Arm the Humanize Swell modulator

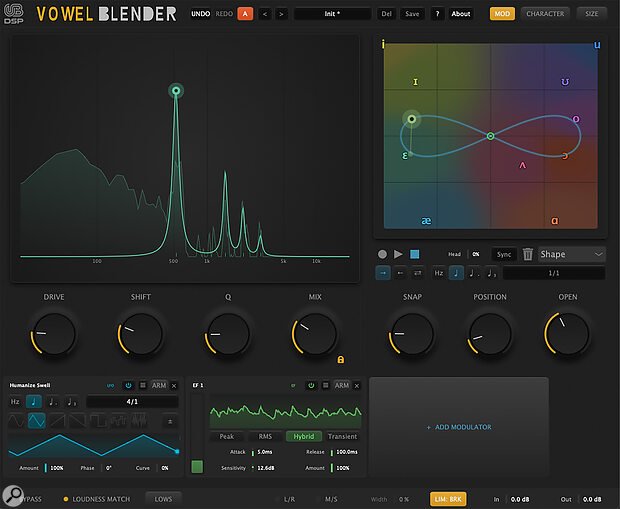point(159,385)
